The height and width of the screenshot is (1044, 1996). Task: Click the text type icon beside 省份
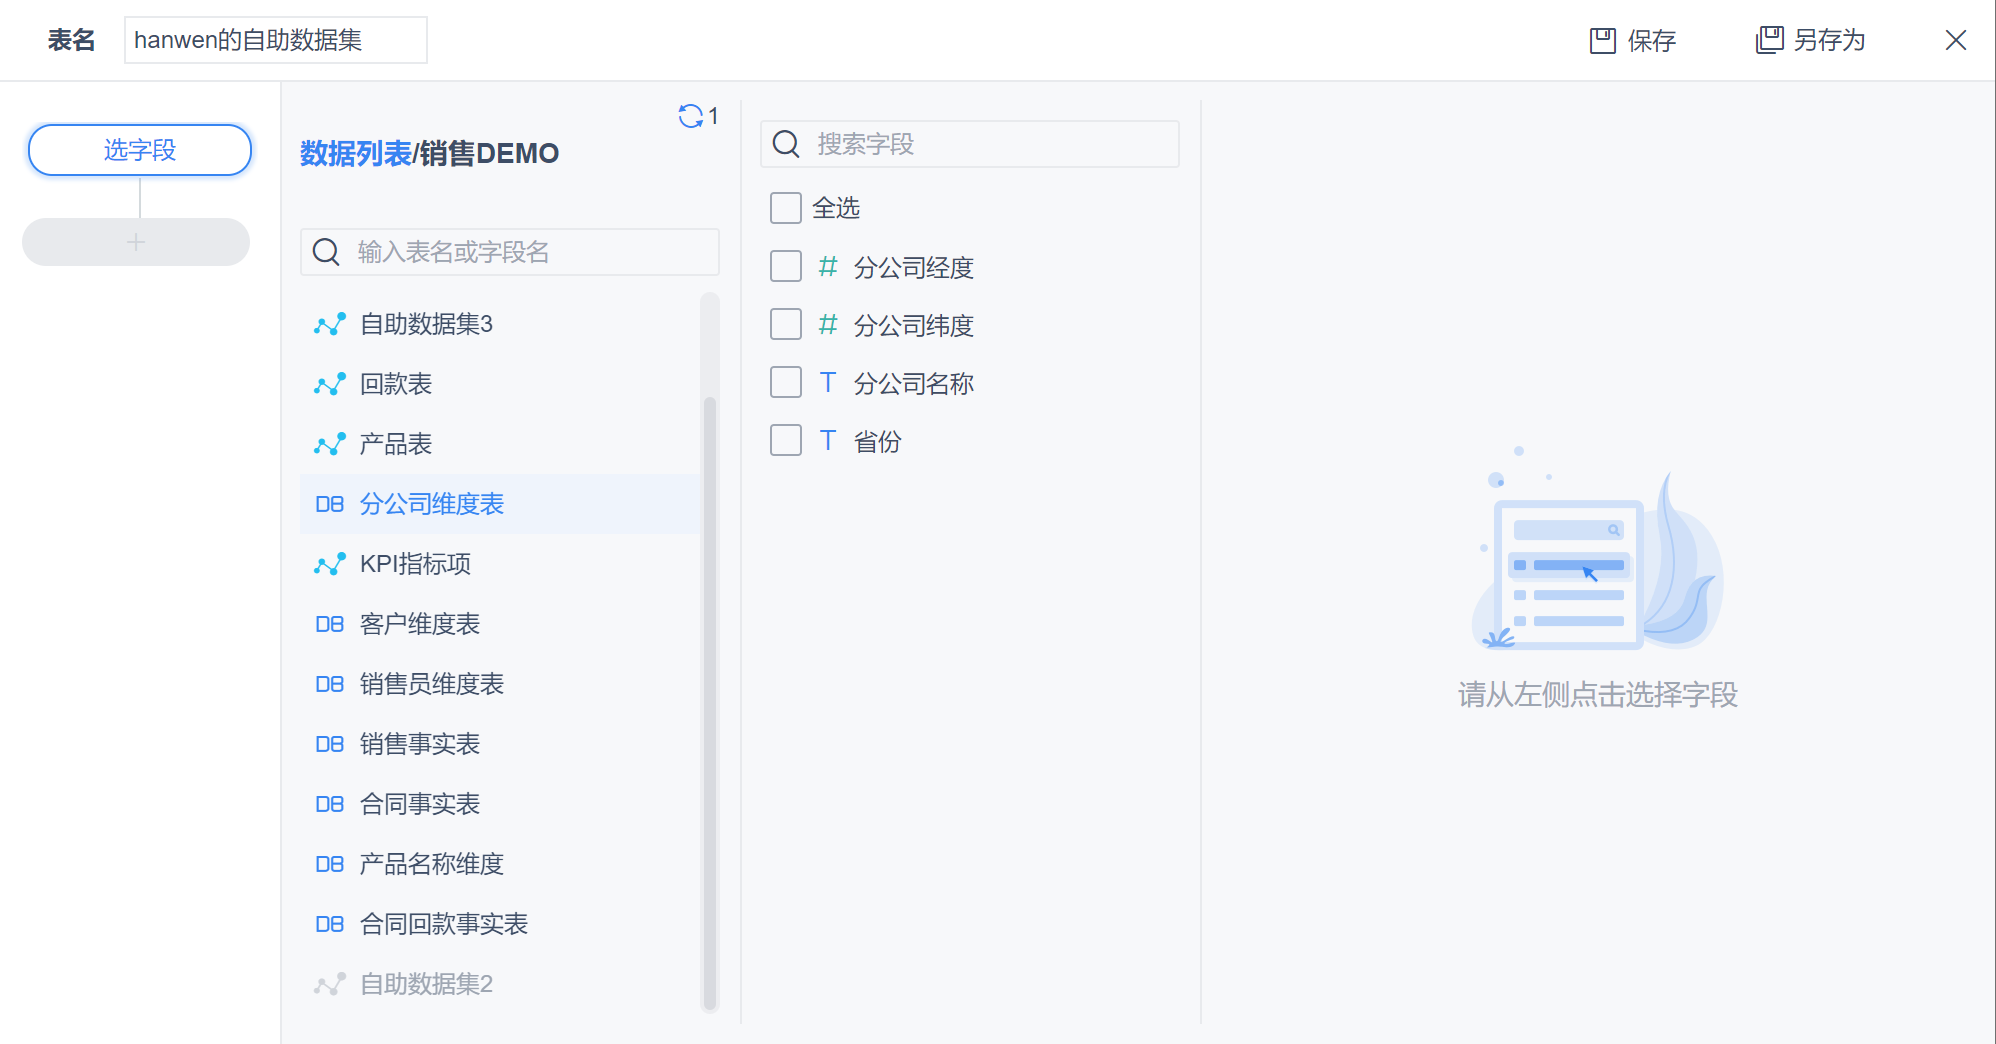tap(827, 441)
